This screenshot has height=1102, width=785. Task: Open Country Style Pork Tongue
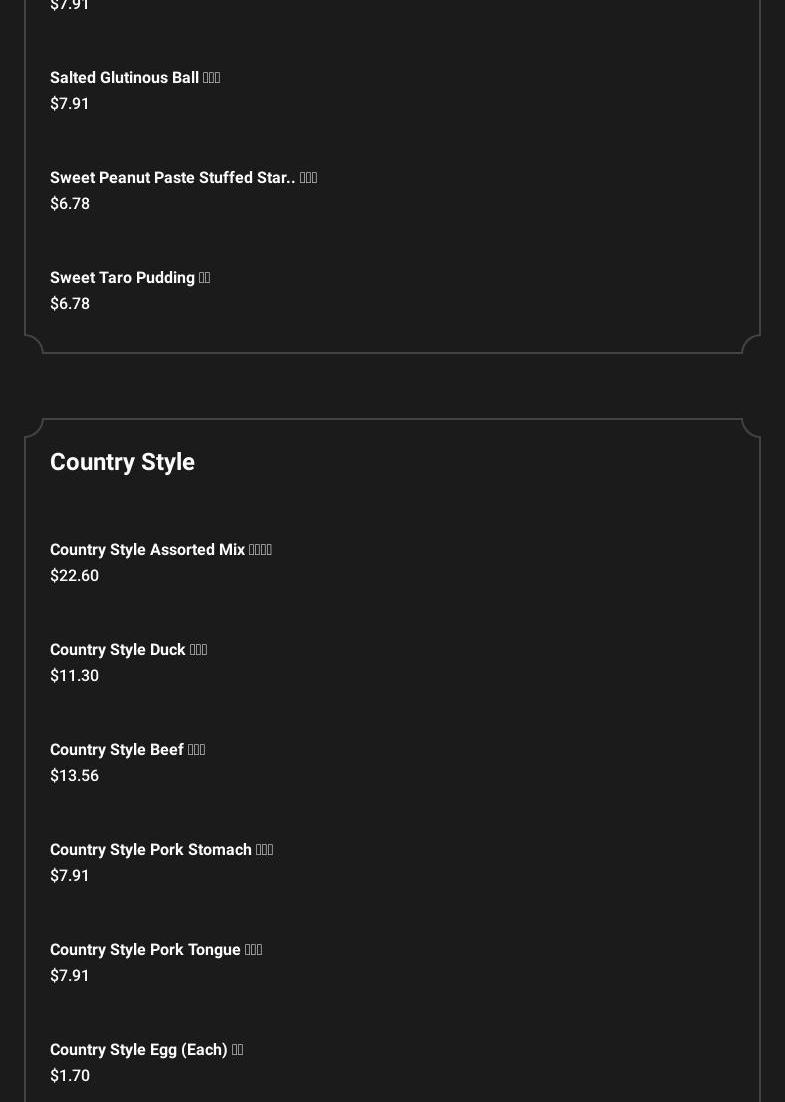(x=155, y=950)
